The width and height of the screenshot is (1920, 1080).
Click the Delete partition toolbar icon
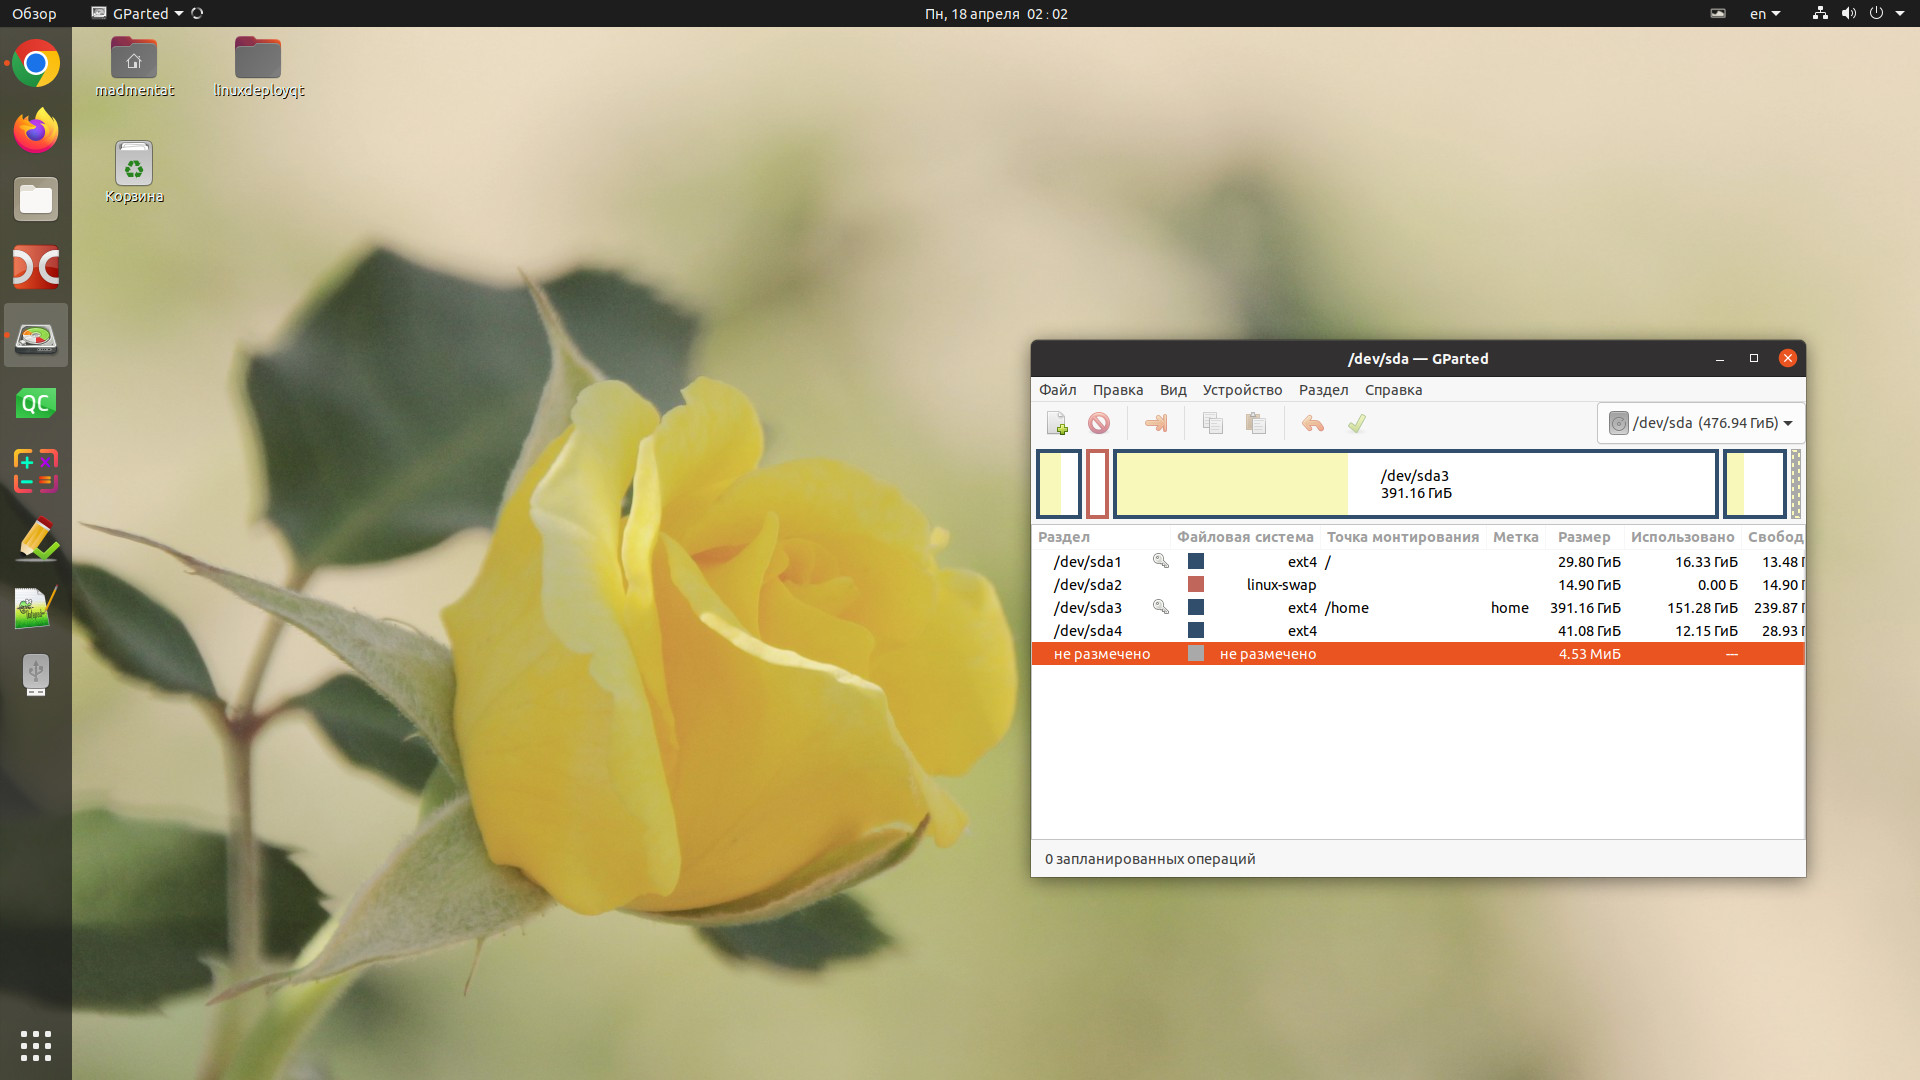pos(1099,424)
